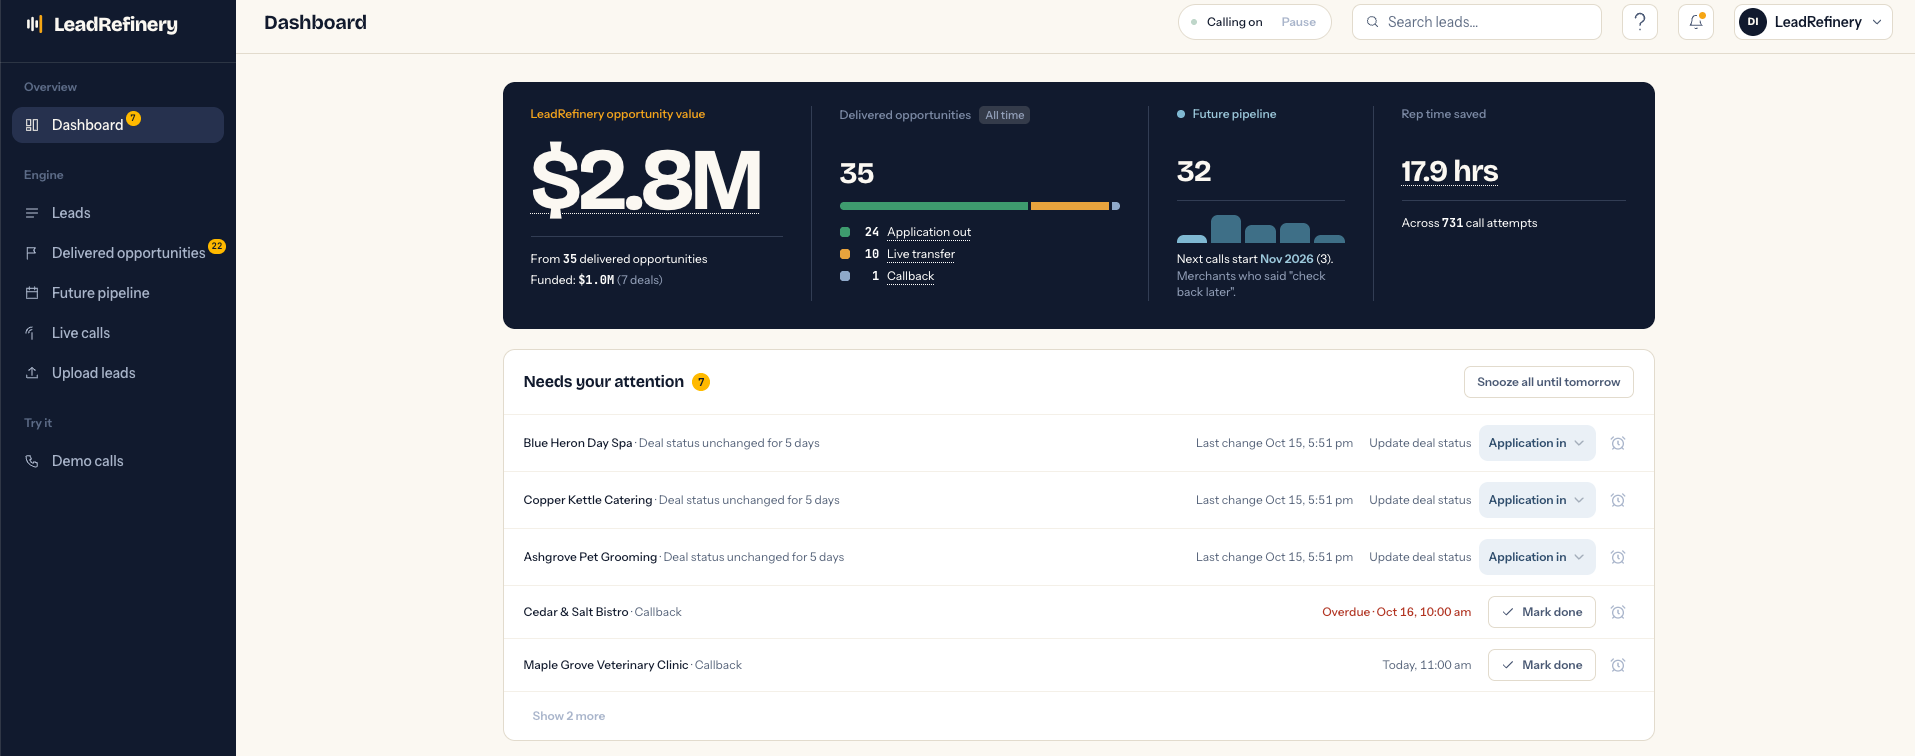Click the Upload leads upload icon
This screenshot has width=1915, height=756.
pos(32,373)
